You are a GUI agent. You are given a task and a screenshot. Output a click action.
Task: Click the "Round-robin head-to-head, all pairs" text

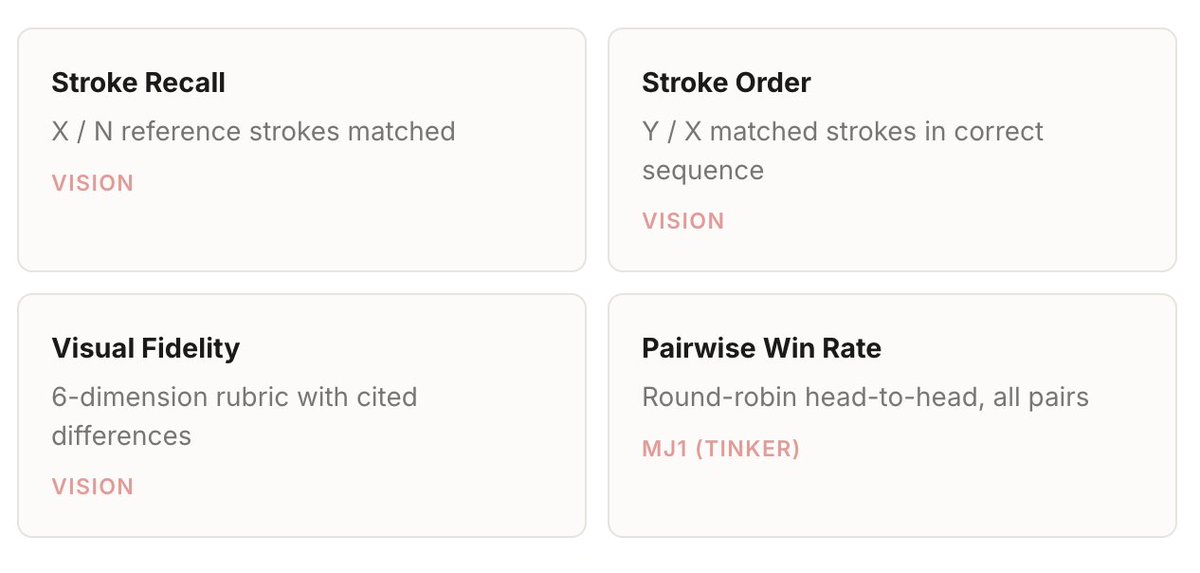click(x=865, y=397)
